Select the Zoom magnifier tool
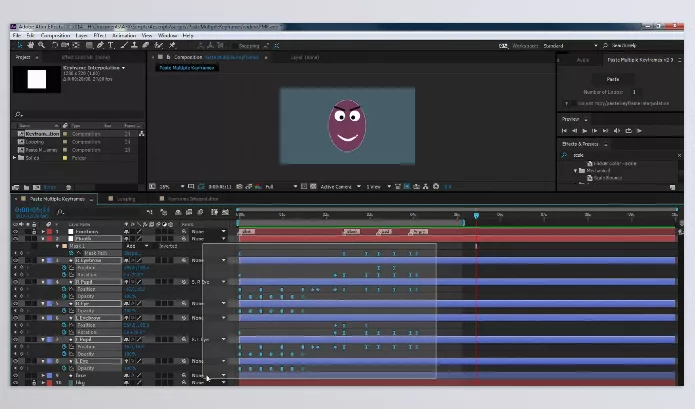The width and height of the screenshot is (695, 409). pyautogui.click(x=41, y=45)
